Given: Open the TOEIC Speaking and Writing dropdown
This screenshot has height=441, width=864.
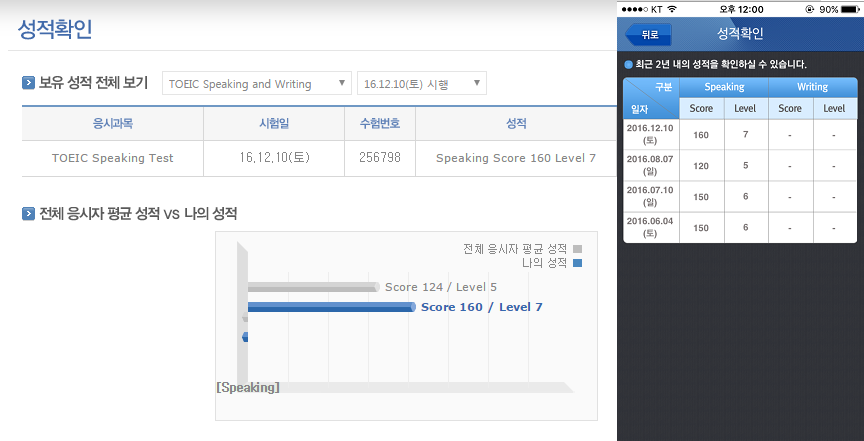Looking at the screenshot, I should pyautogui.click(x=257, y=83).
